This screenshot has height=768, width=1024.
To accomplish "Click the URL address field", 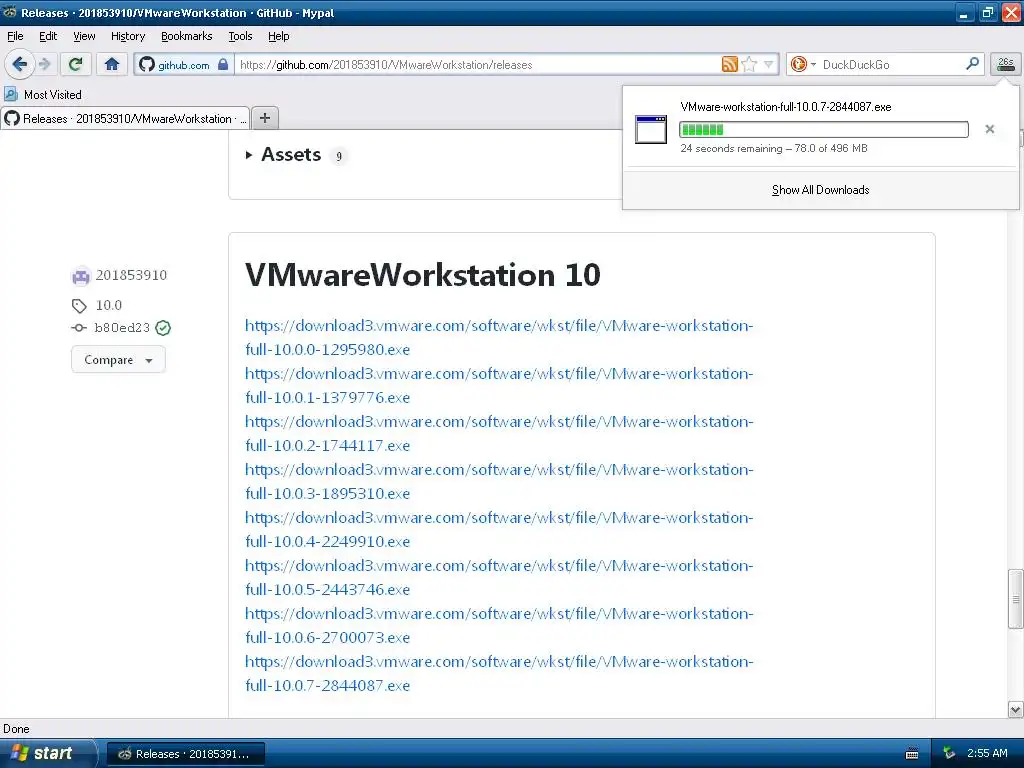I will pyautogui.click(x=479, y=64).
